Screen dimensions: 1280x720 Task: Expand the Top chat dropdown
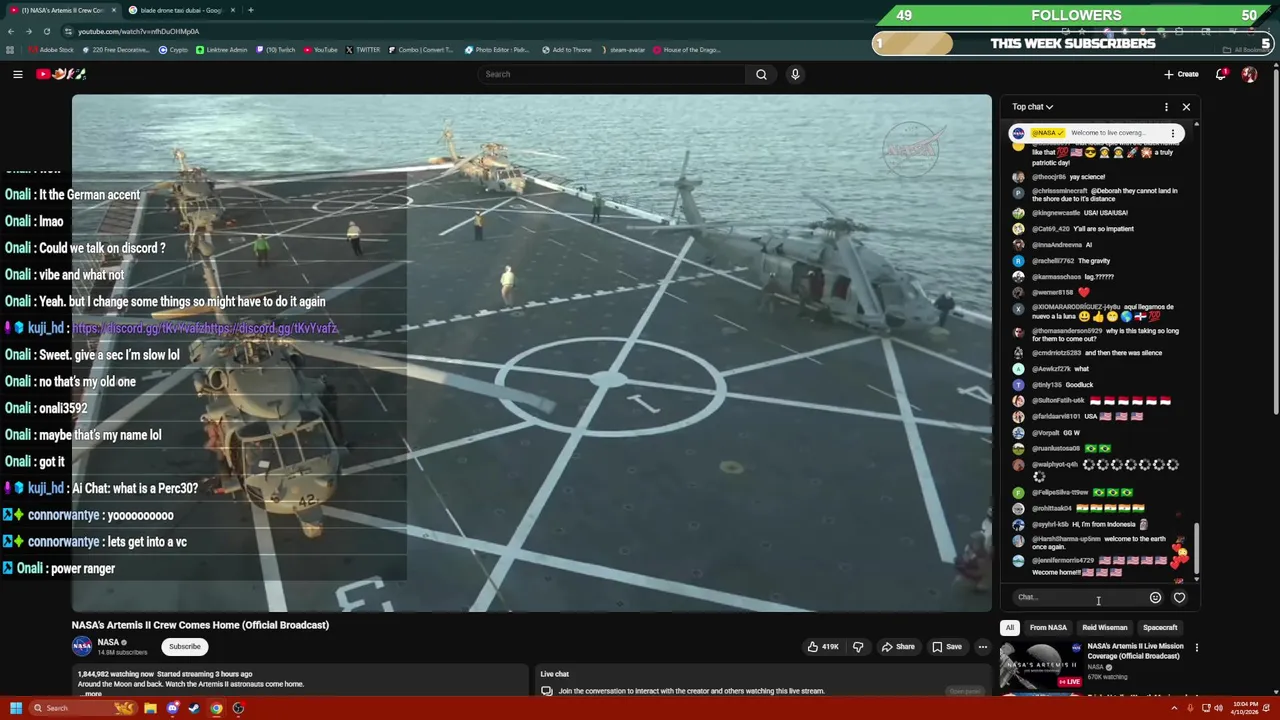1032,107
